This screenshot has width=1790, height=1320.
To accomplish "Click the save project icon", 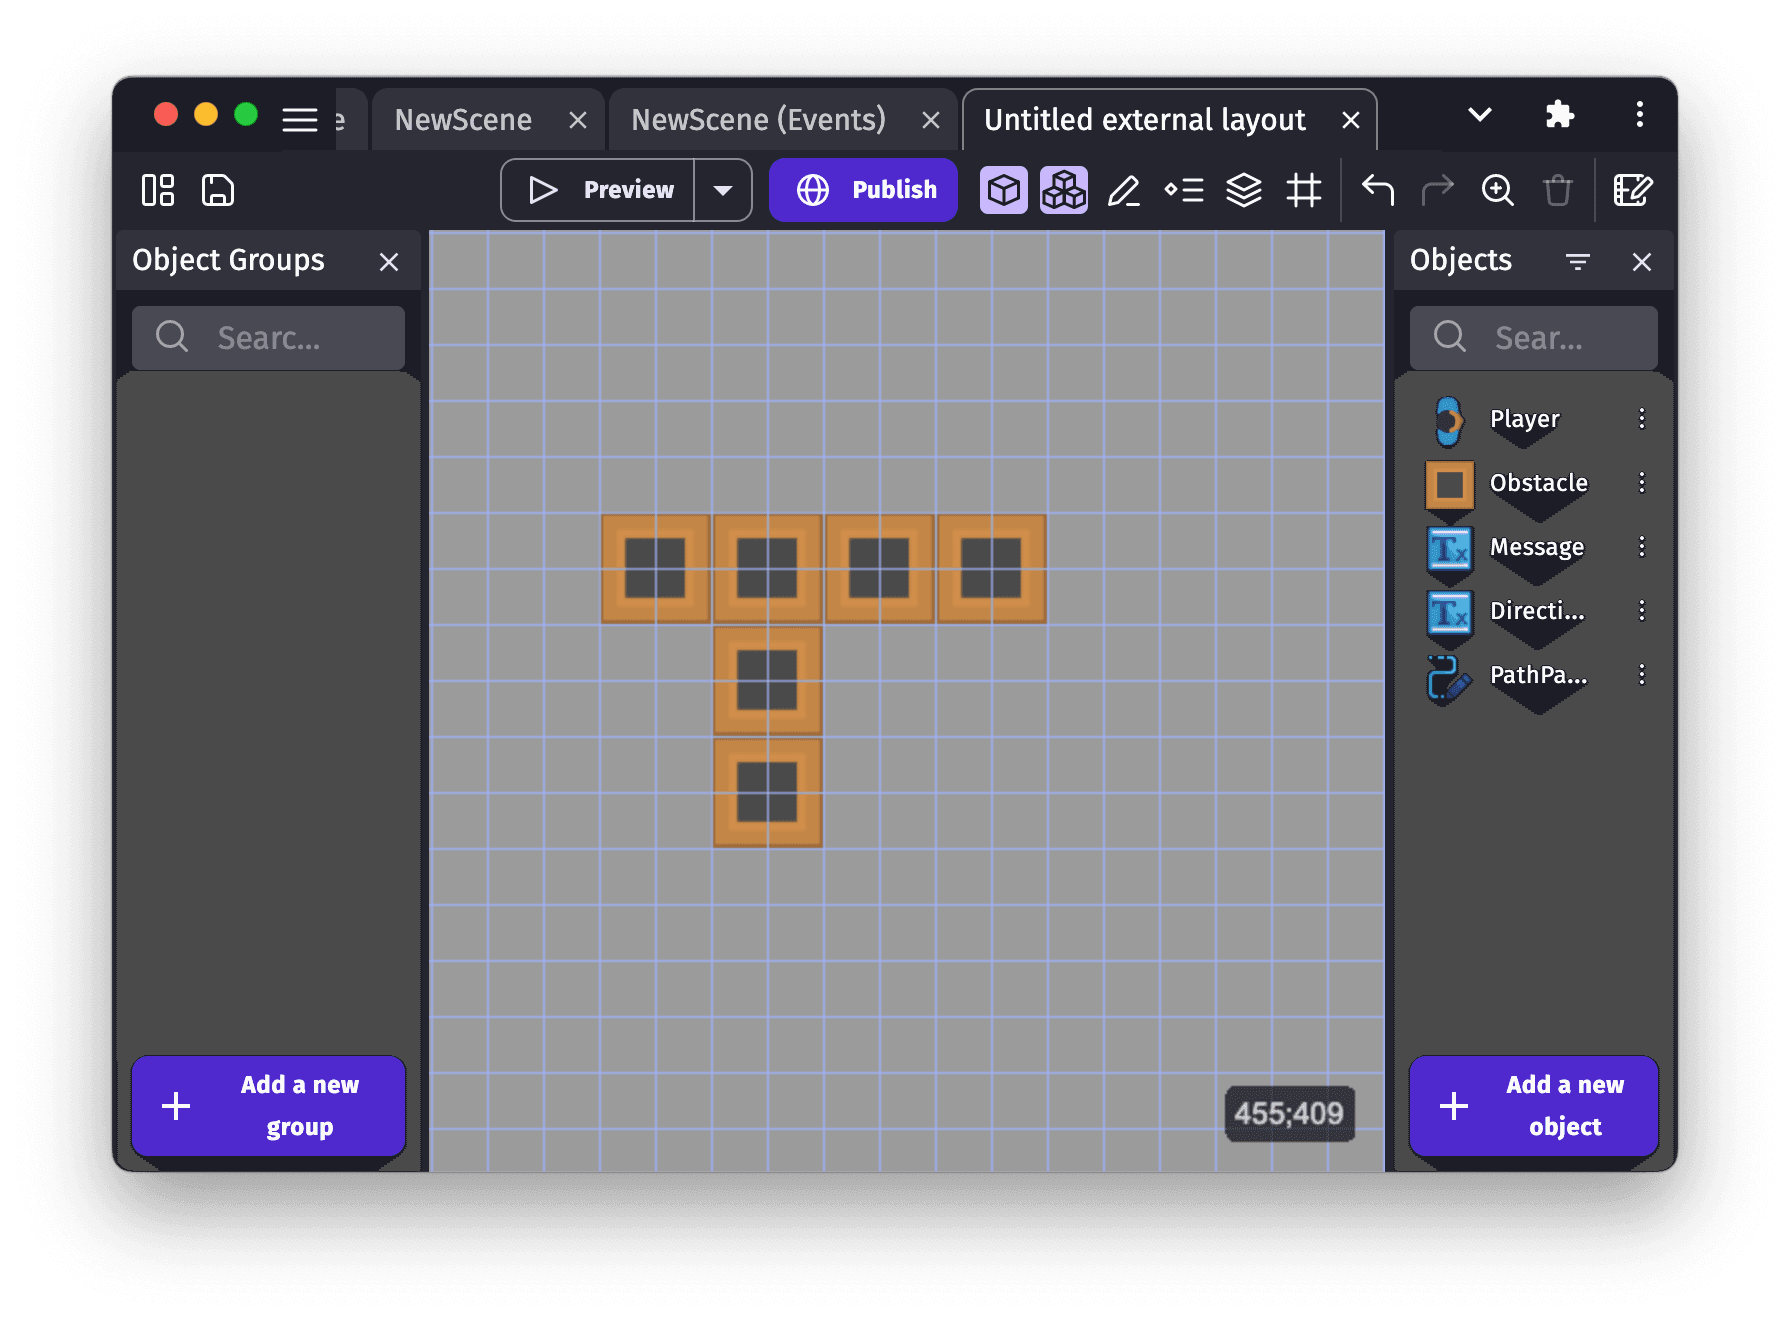I will click(x=218, y=190).
